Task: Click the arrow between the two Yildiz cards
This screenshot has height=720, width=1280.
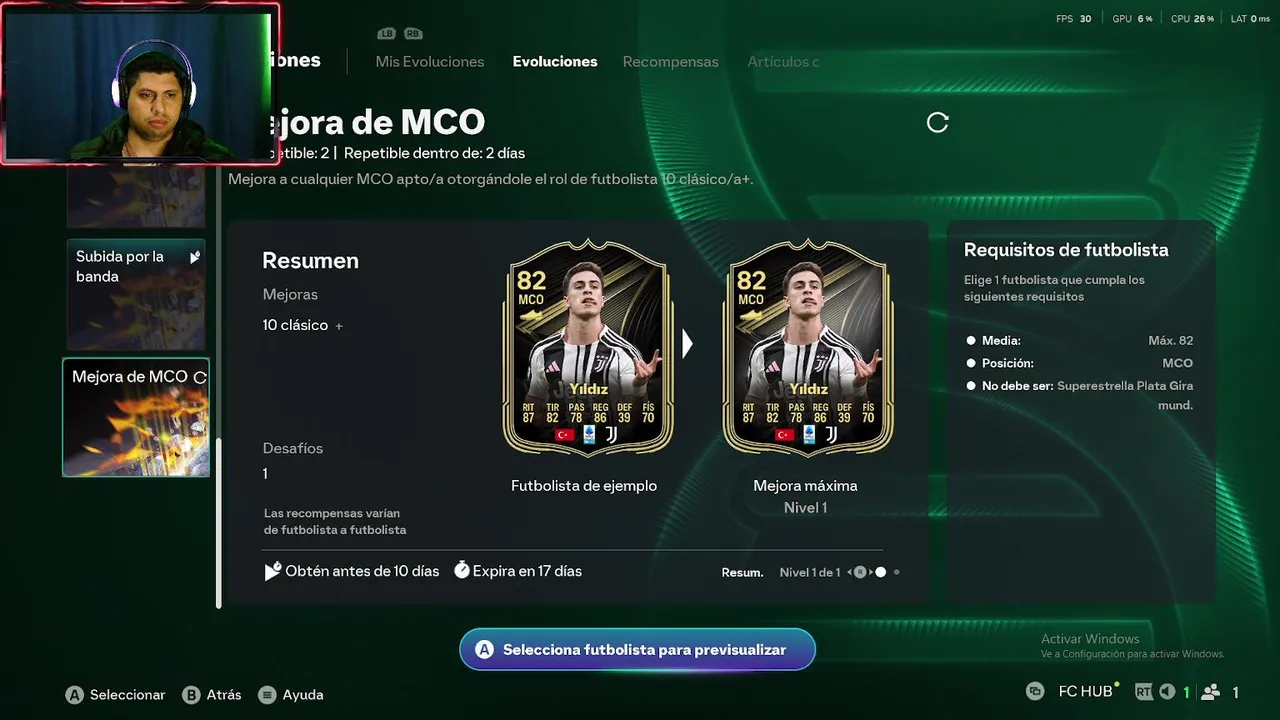Action: click(x=687, y=344)
